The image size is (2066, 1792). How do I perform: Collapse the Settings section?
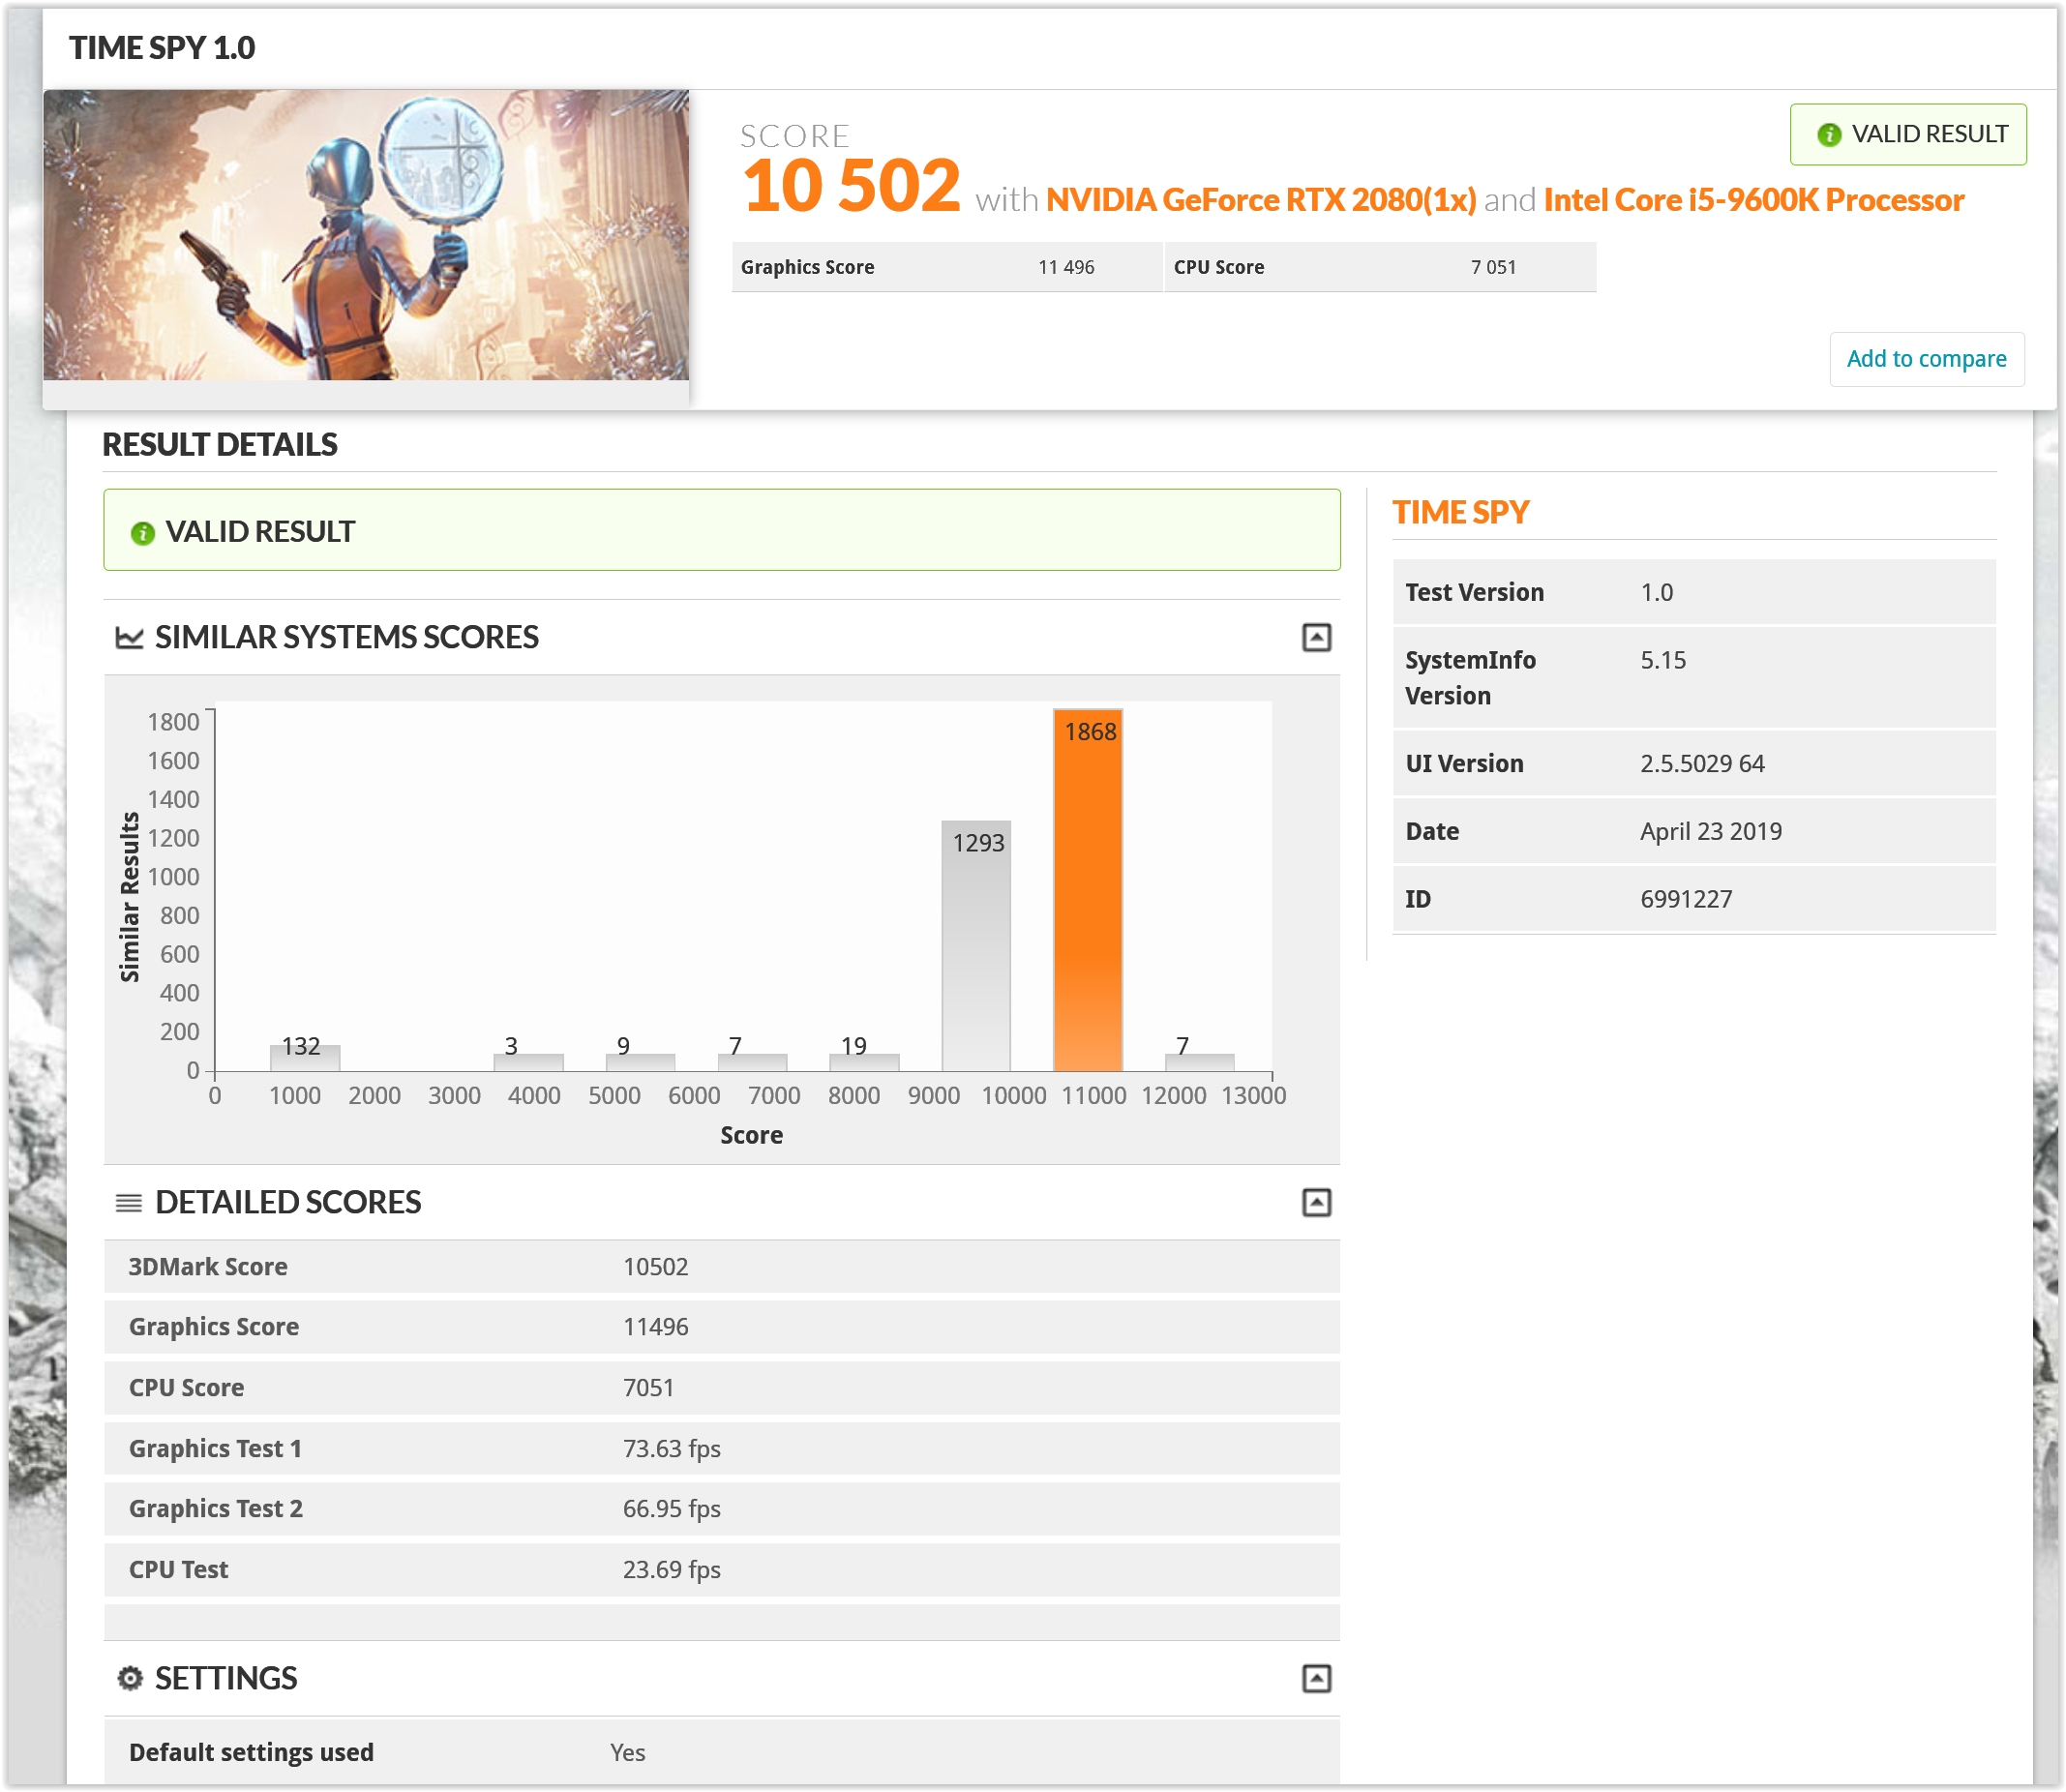[1316, 1678]
